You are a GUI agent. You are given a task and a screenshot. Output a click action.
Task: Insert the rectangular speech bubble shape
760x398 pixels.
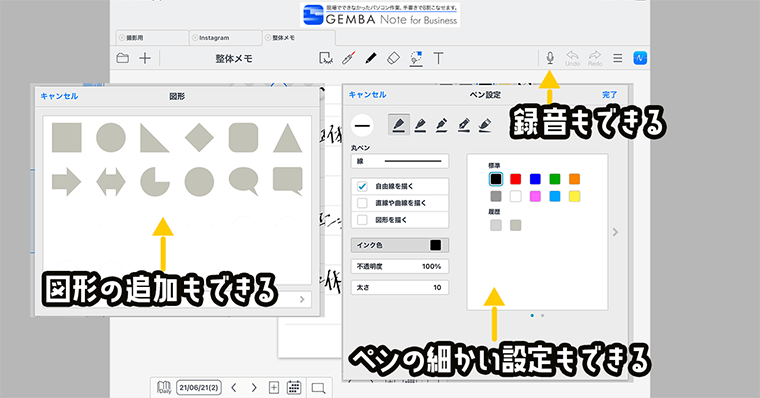point(288,181)
